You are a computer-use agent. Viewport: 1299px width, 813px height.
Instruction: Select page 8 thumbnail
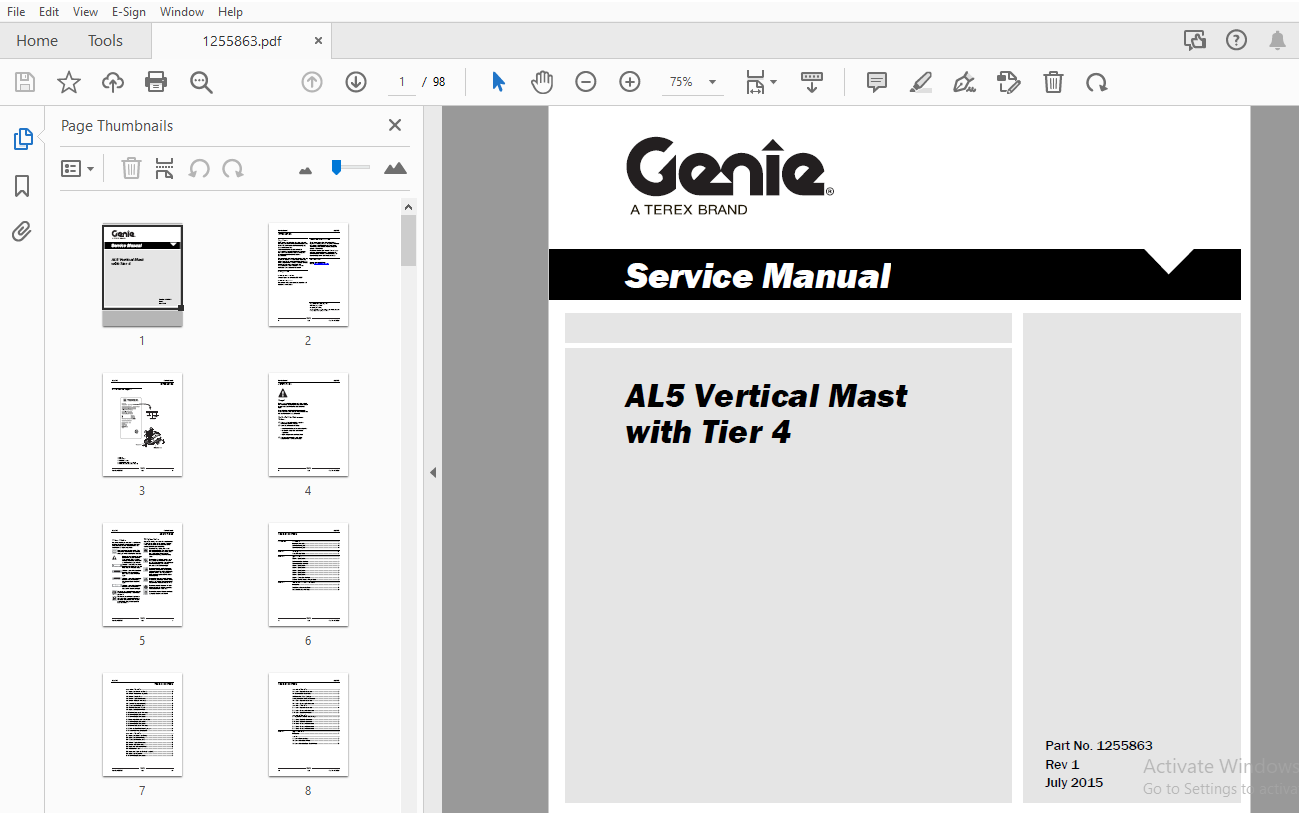click(x=308, y=725)
